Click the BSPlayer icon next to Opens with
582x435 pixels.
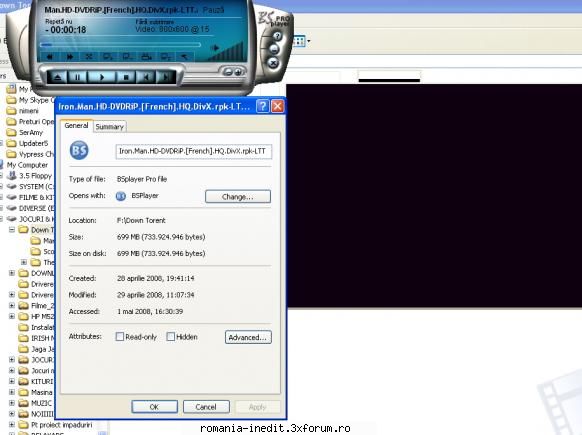(121, 196)
